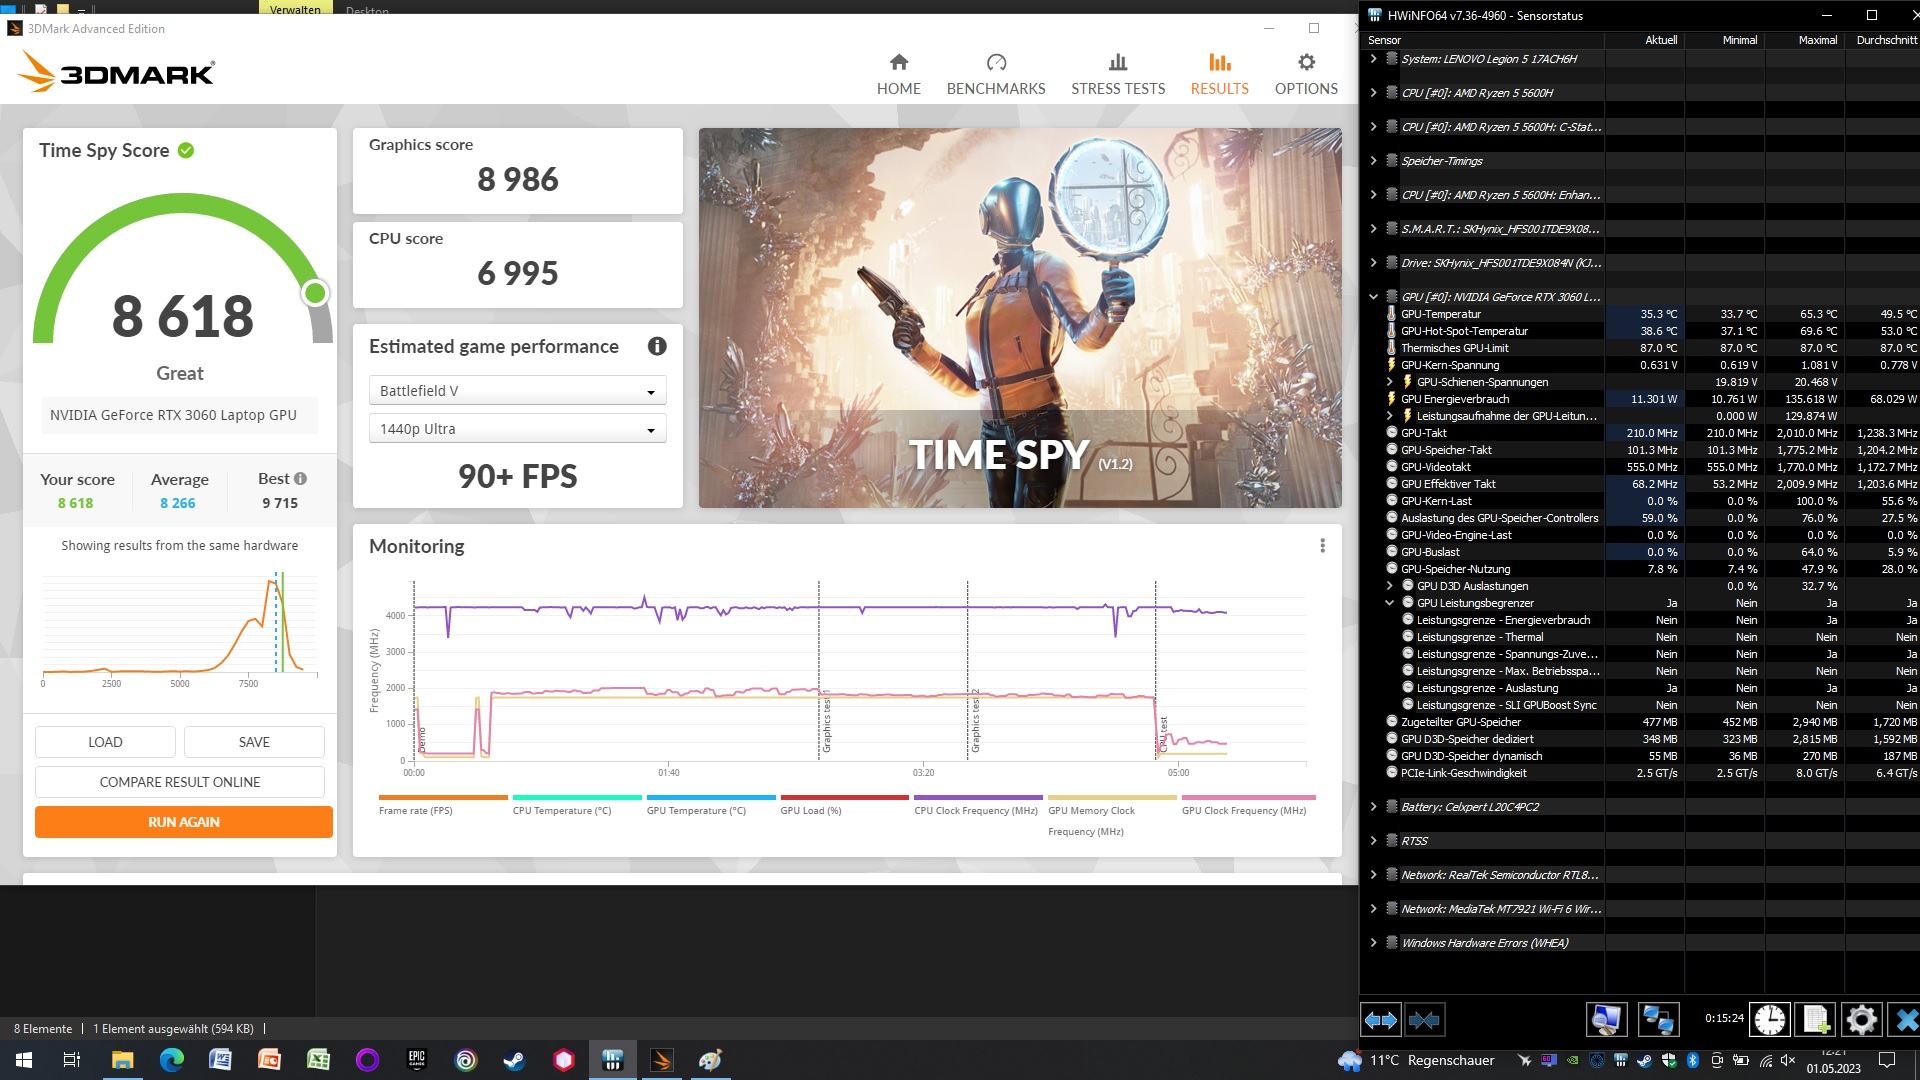Click the info icon next to Best score
Viewport: 1920px width, 1080px height.
pyautogui.click(x=300, y=478)
